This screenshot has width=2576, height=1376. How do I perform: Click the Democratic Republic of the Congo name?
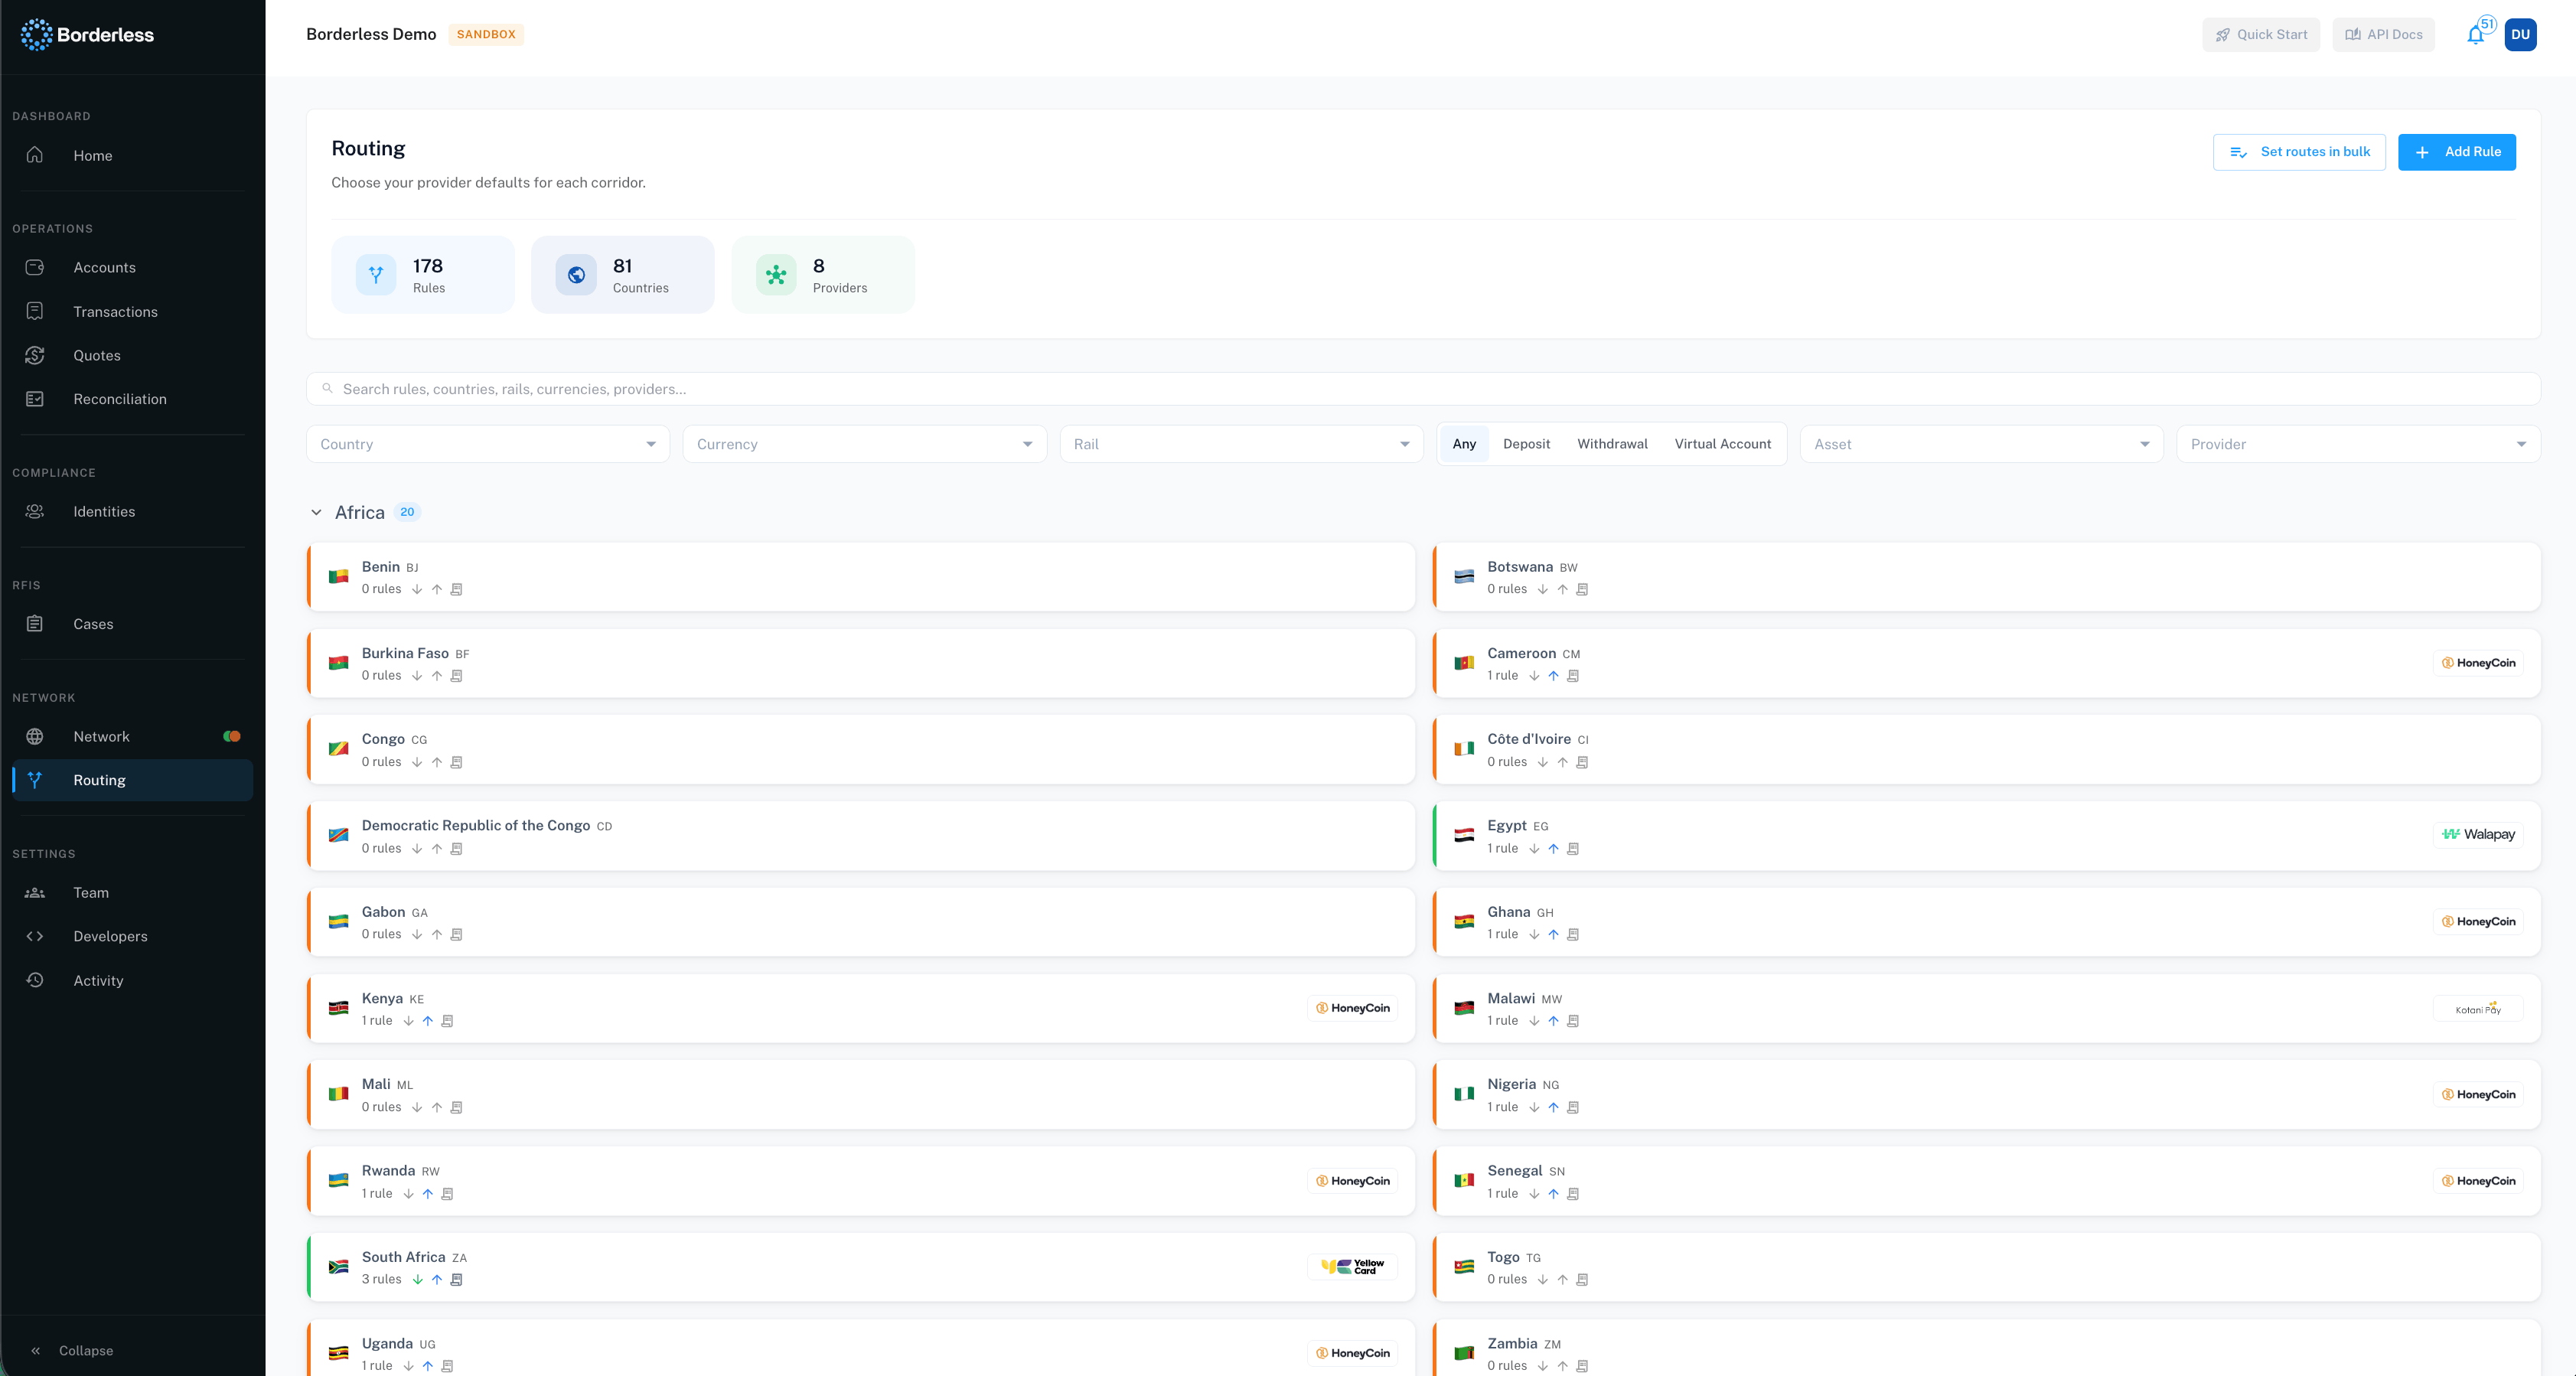476,826
